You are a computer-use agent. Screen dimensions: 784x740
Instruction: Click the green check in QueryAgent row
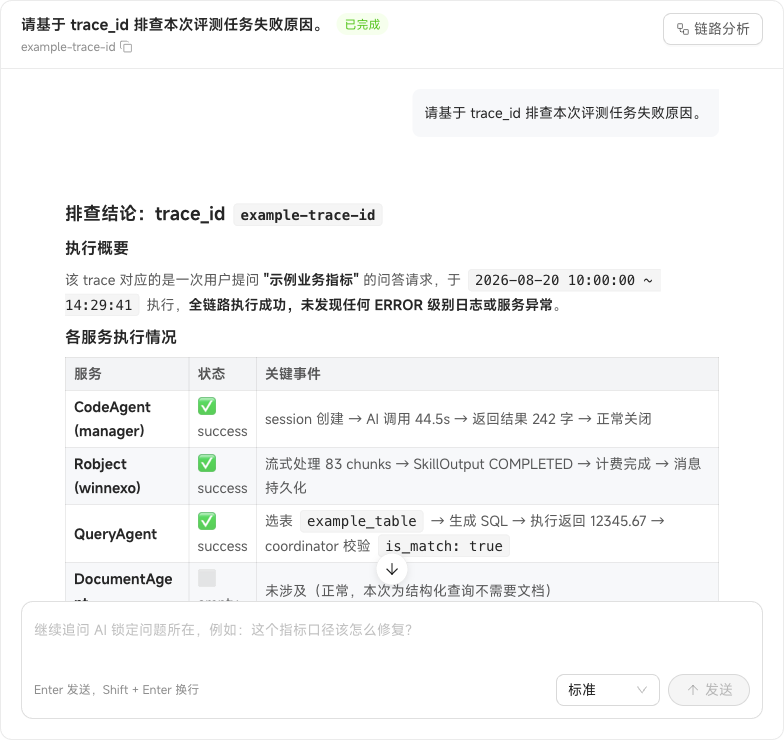point(206,520)
